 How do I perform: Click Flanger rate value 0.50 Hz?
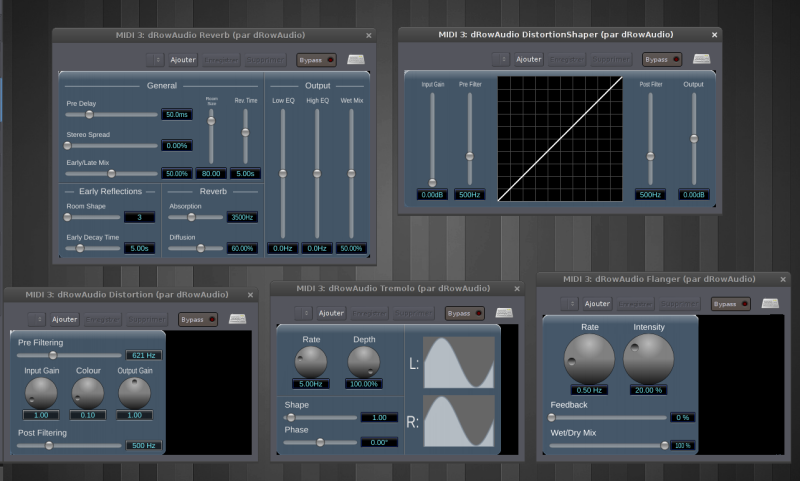pos(589,390)
